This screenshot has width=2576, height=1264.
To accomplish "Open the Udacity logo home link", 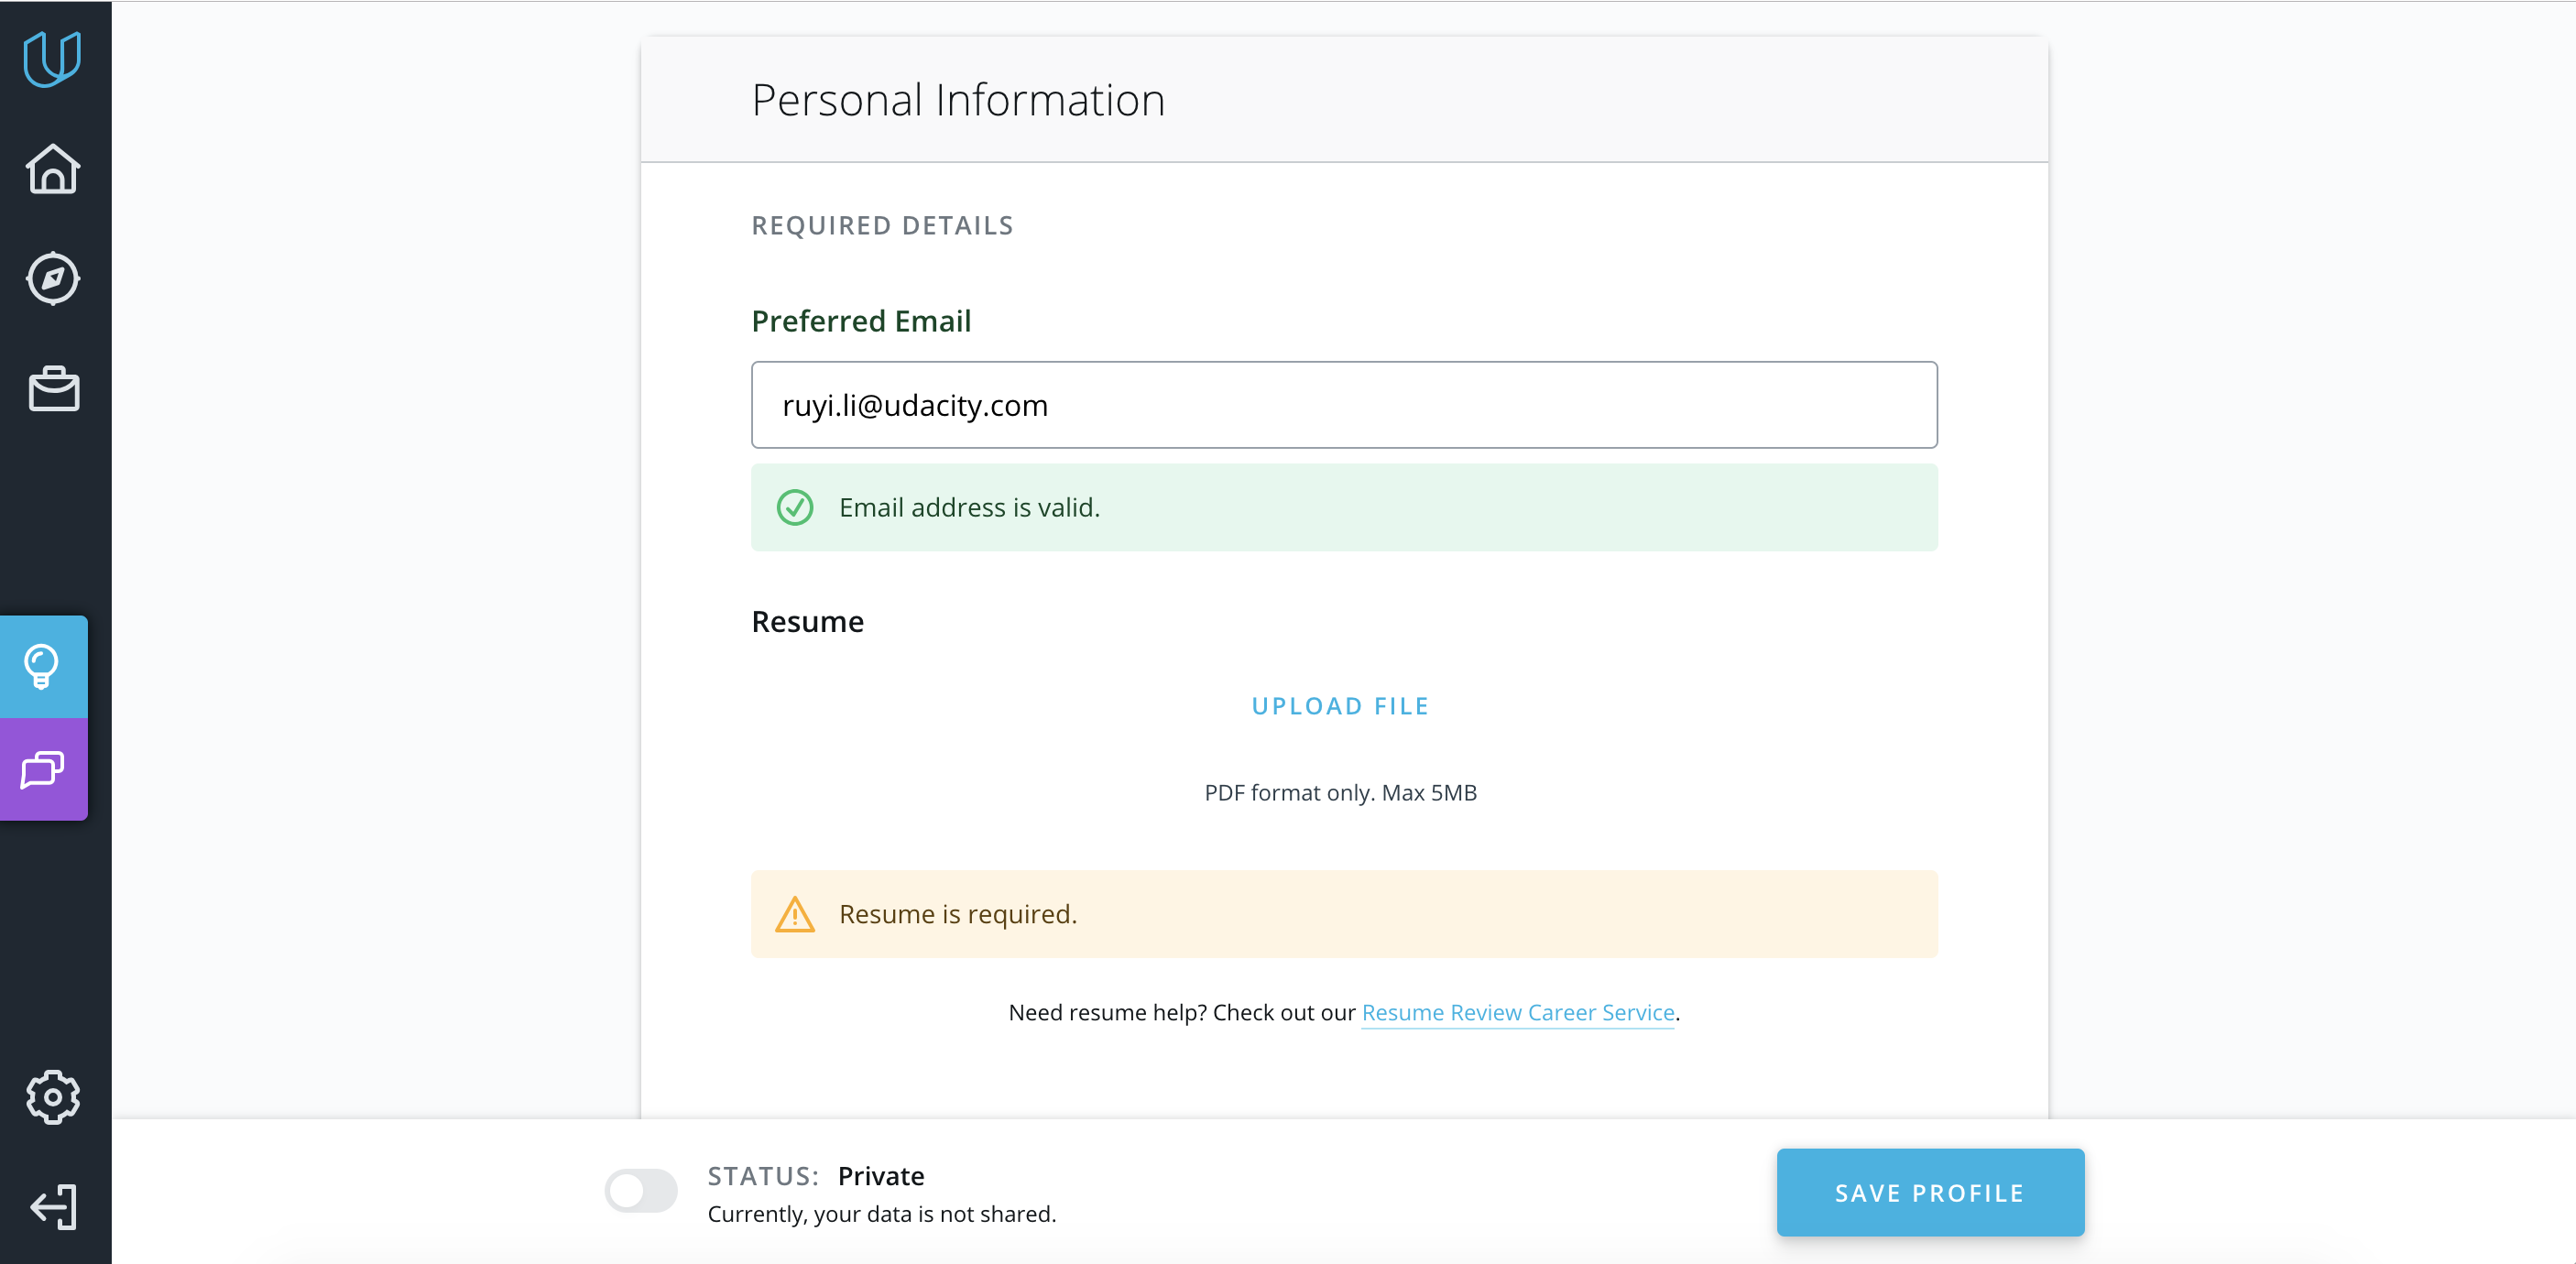I will coord(52,58).
